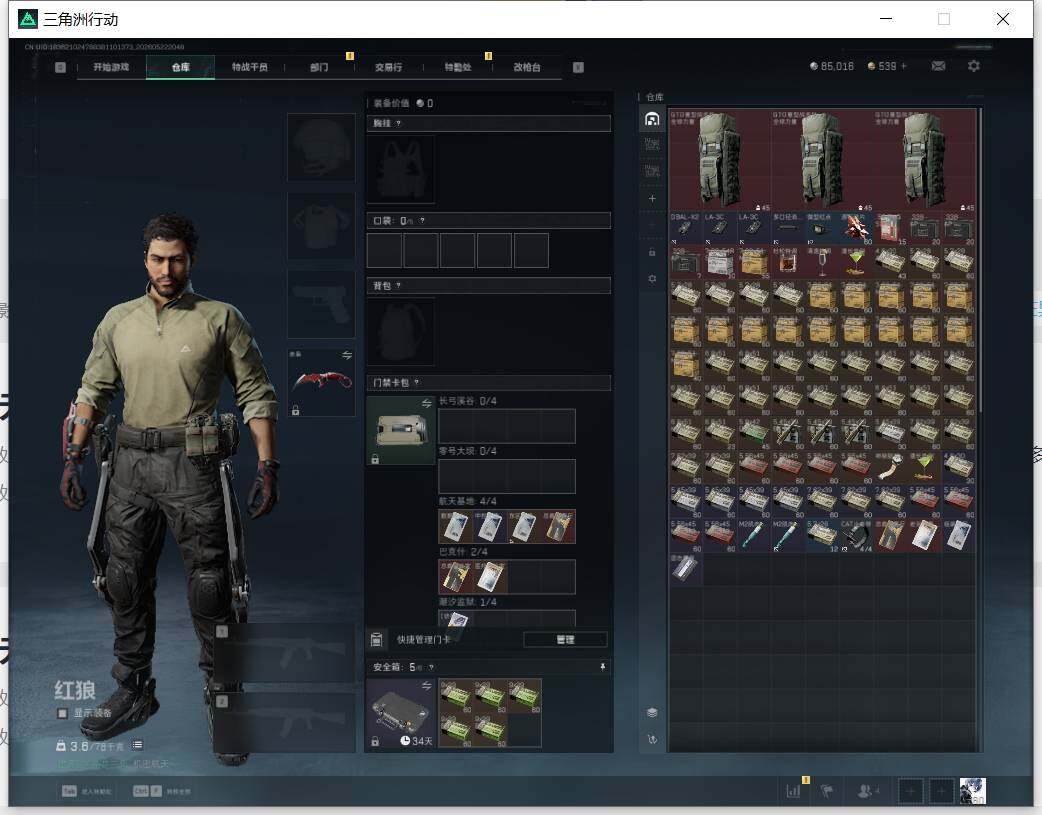The image size is (1042, 815).
Task: Add a new warehouse page with plus icon
Action: [652, 199]
